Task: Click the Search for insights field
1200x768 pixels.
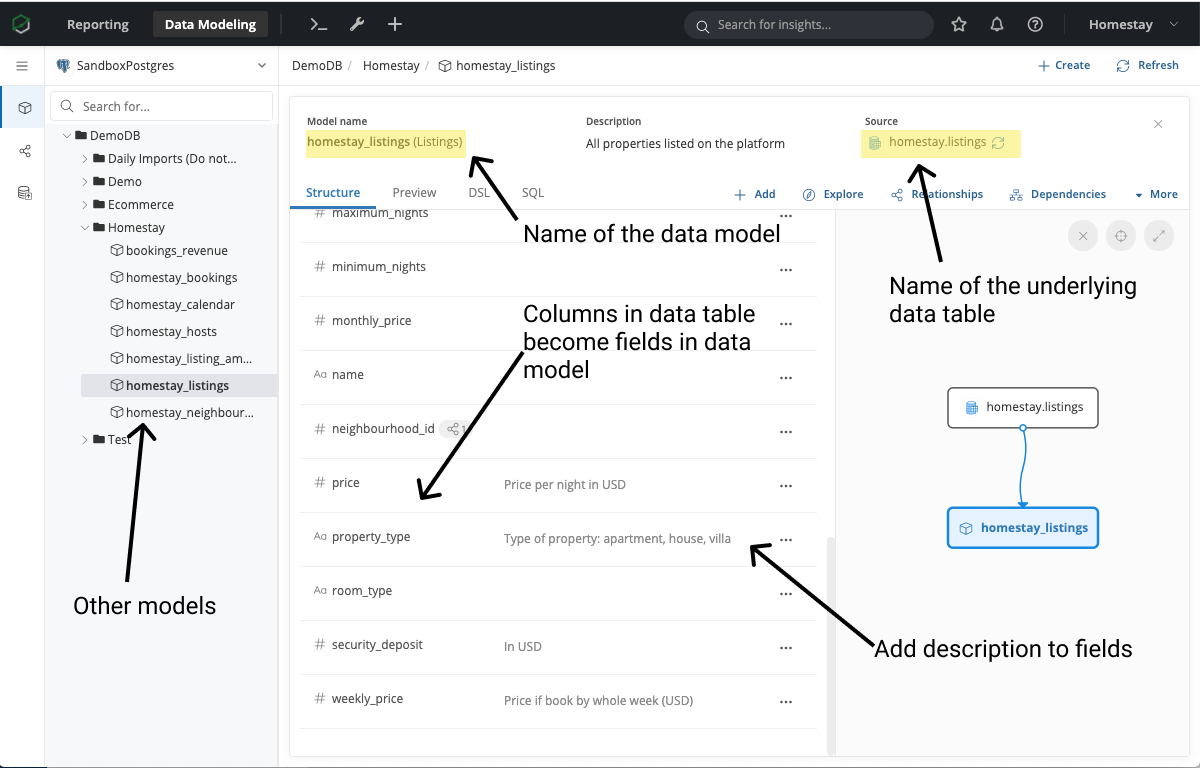Action: tap(808, 24)
